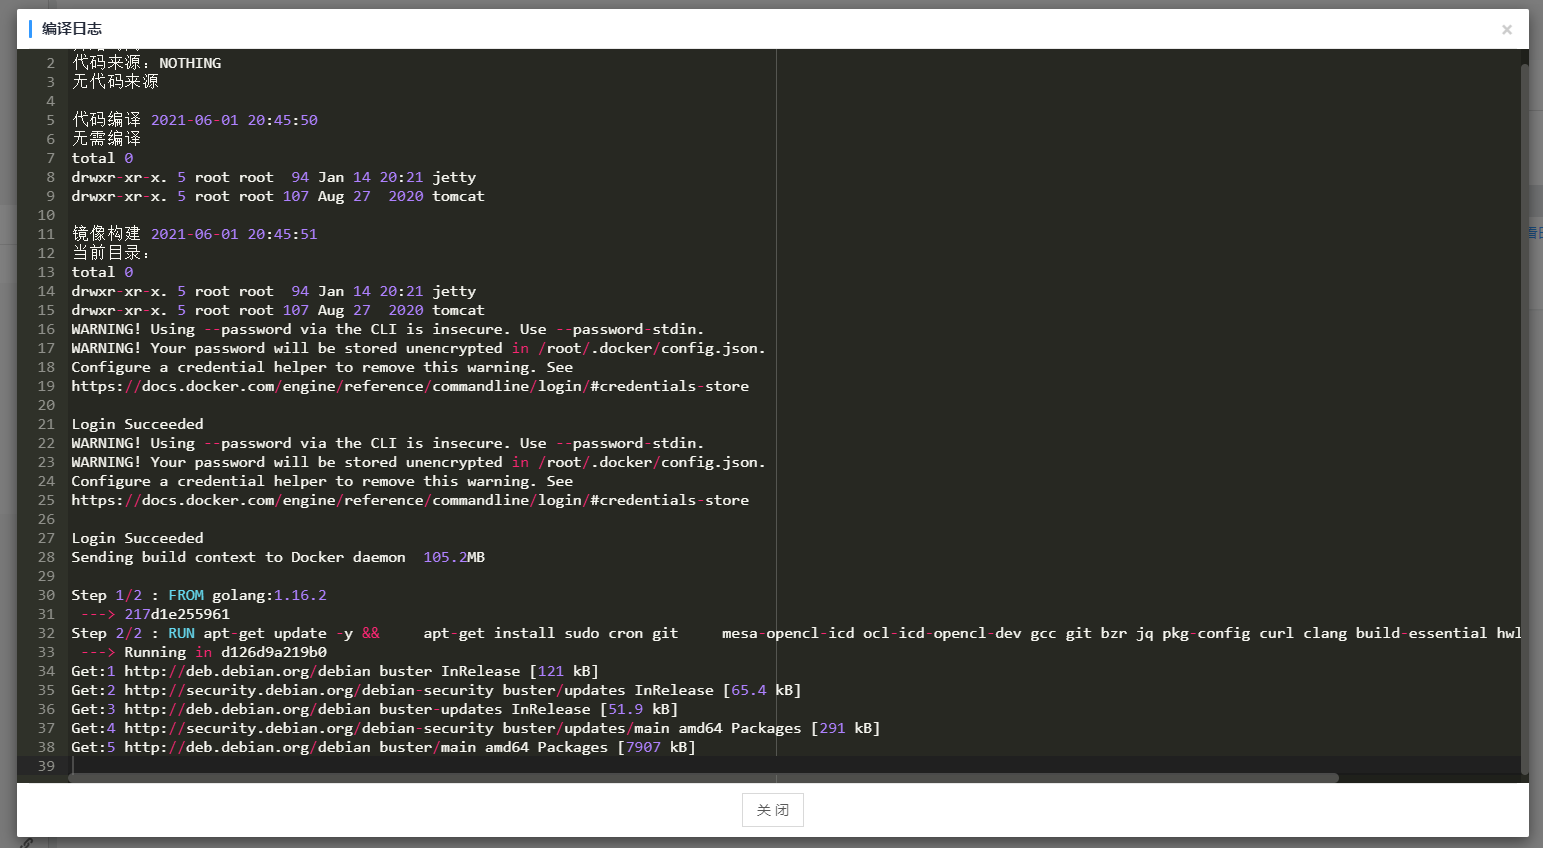Click 'config.json' path on line 17

713,348
